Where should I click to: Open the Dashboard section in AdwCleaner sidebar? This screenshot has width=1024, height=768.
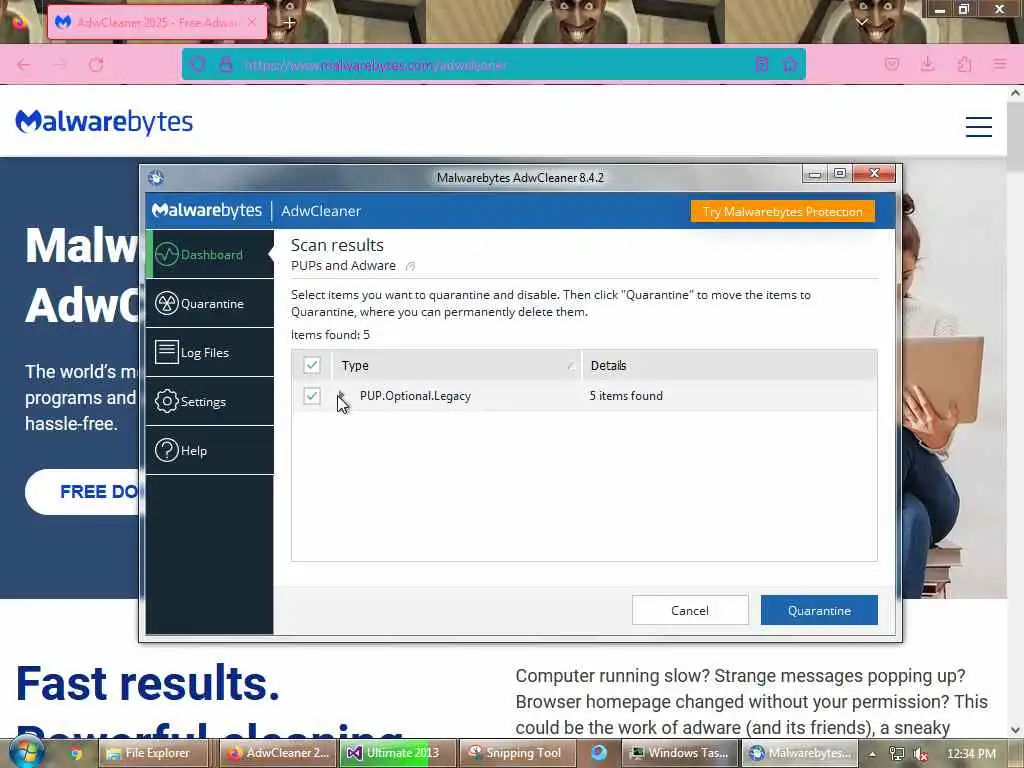(x=210, y=254)
